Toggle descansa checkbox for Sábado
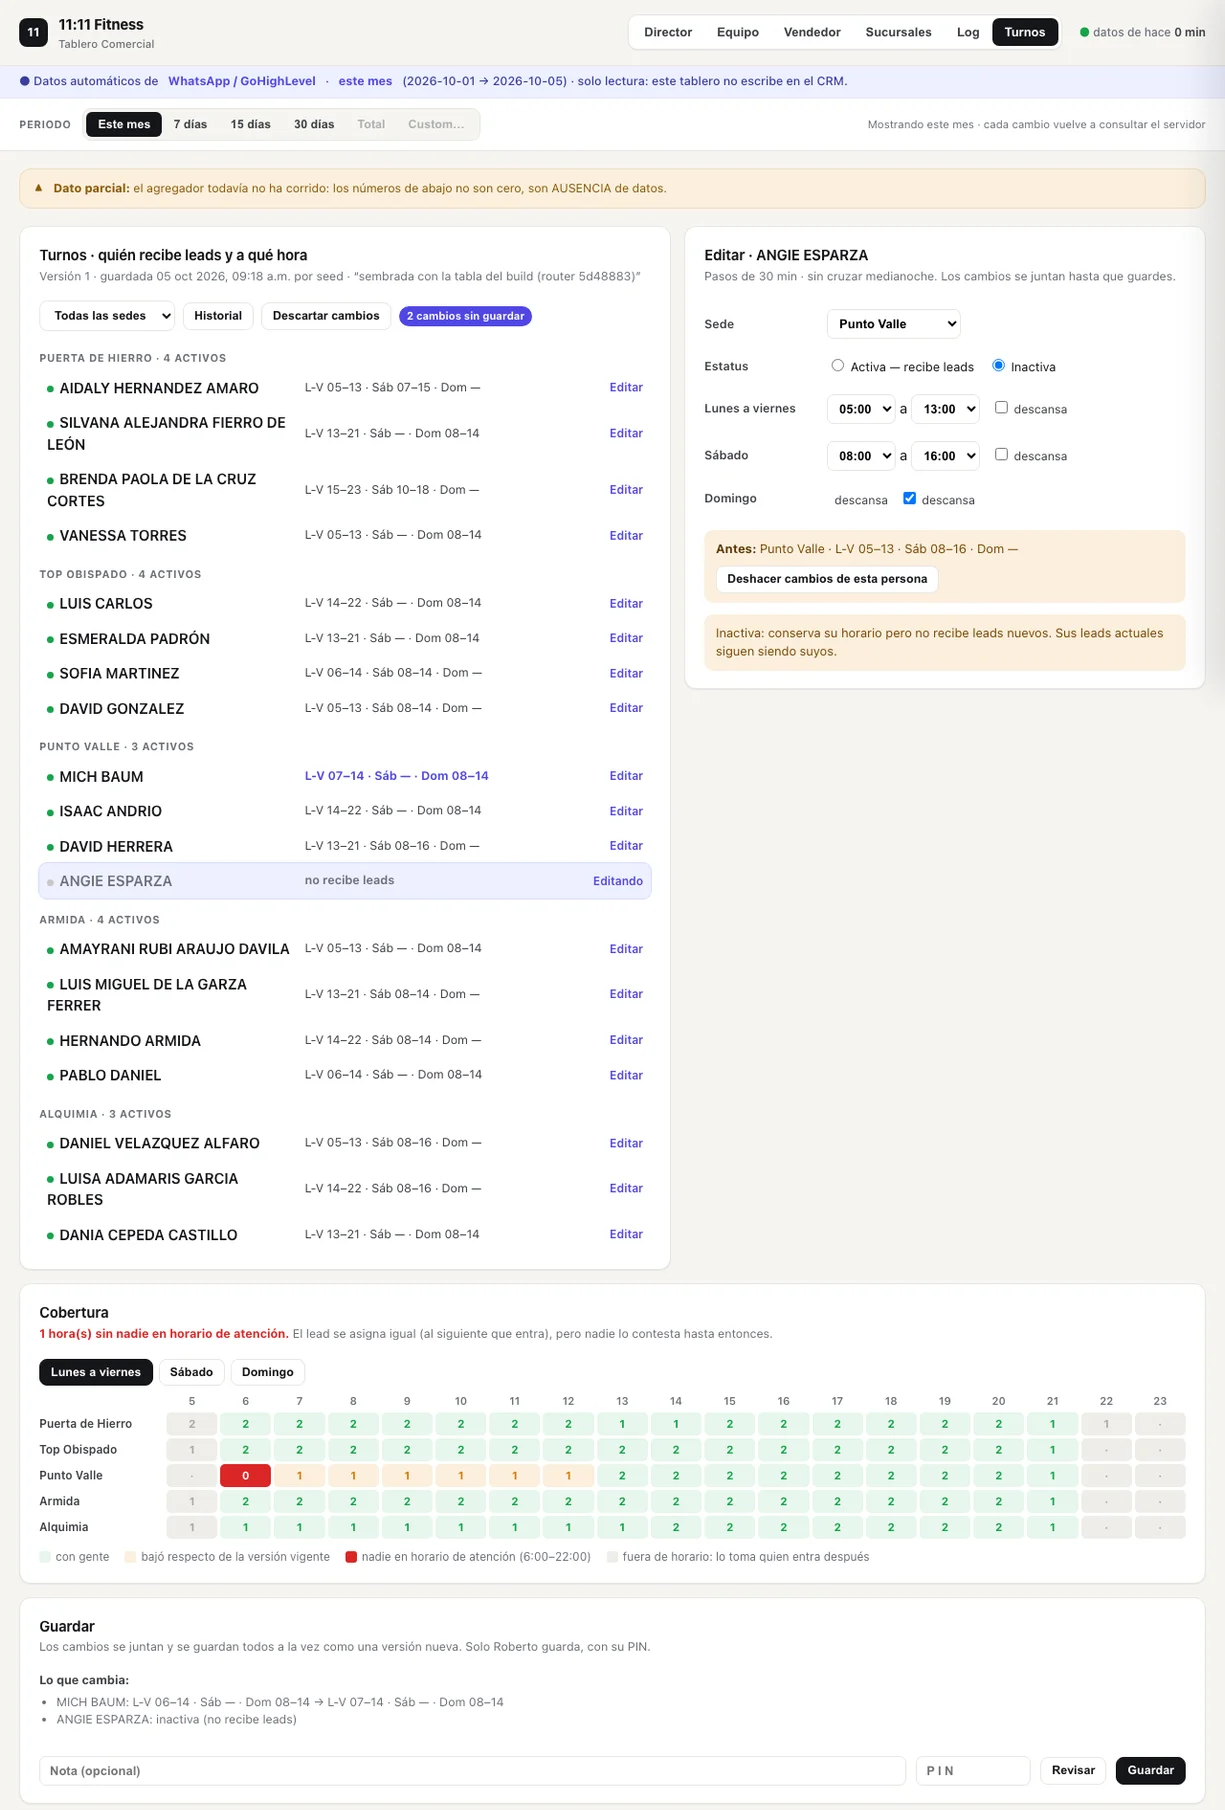The width and height of the screenshot is (1225, 1810). pyautogui.click(x=1001, y=454)
